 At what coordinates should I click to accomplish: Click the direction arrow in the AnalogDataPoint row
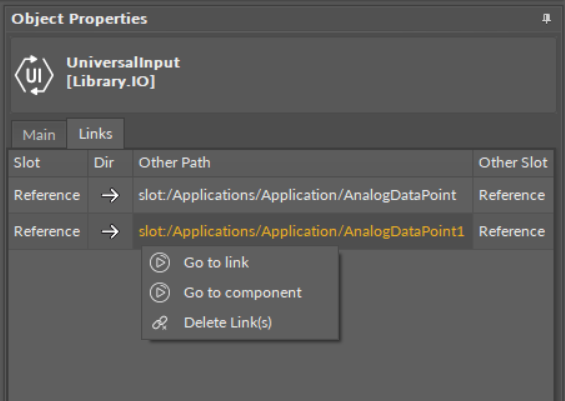click(x=110, y=195)
